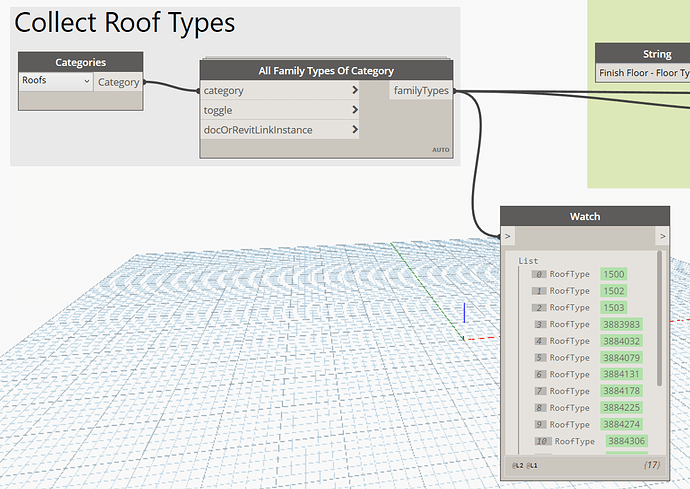Select the Categories node title bar

[x=80, y=62]
